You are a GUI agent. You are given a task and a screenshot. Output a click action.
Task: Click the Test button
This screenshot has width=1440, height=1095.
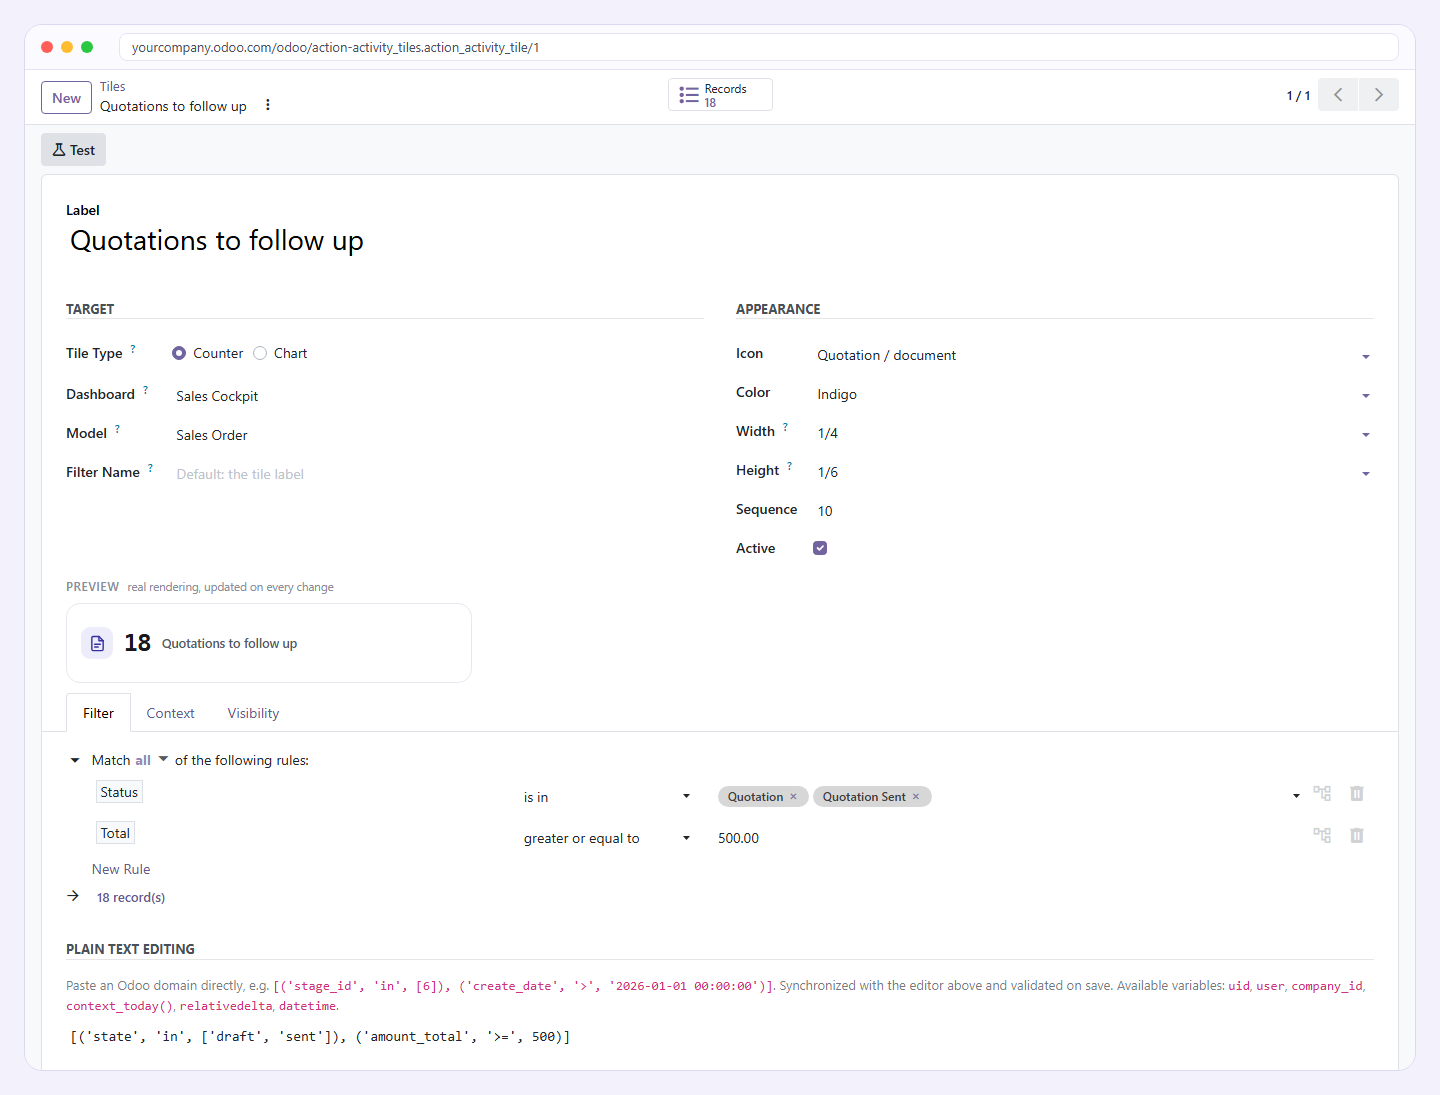[73, 150]
